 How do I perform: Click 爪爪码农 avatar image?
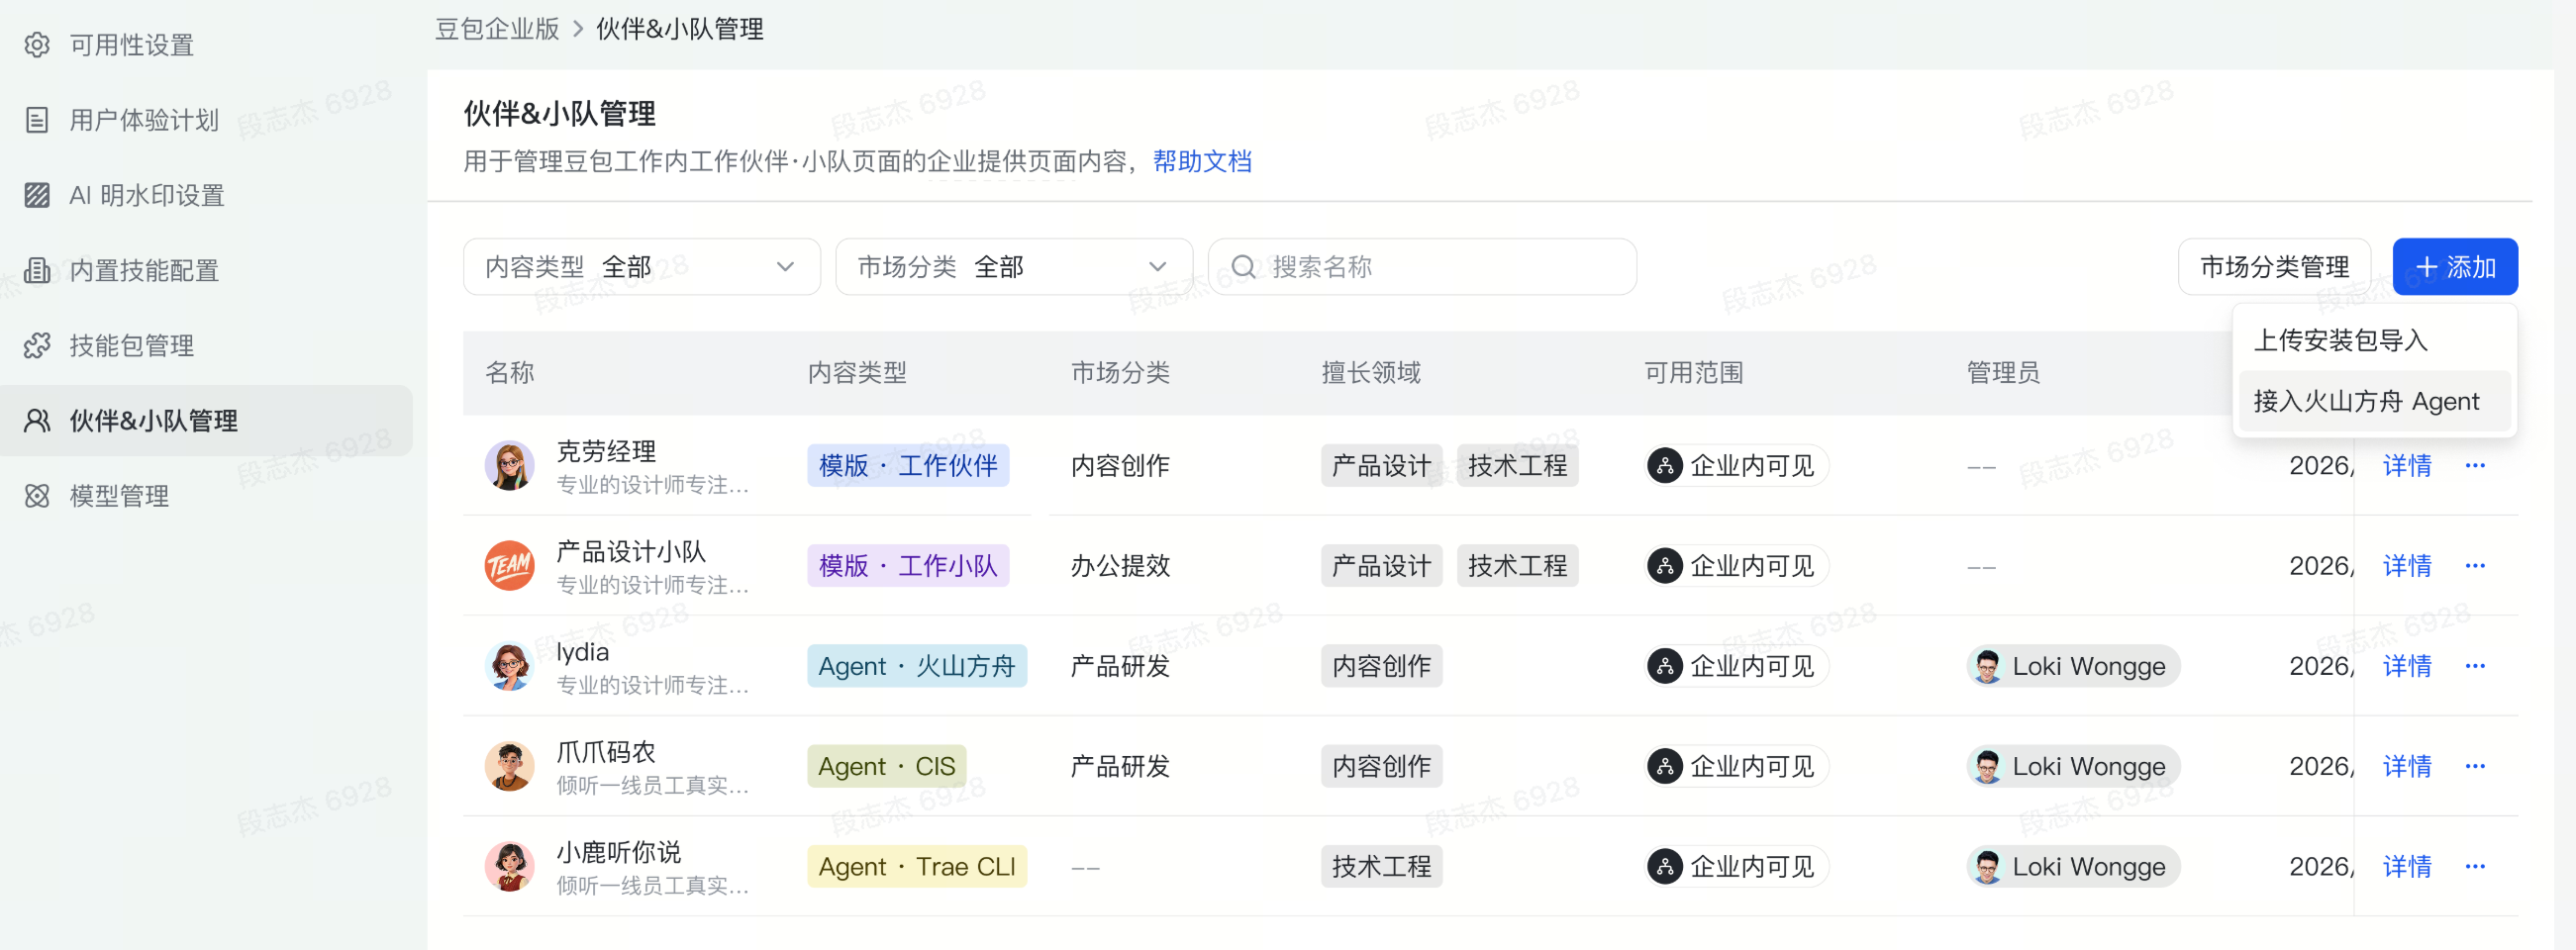coord(509,766)
